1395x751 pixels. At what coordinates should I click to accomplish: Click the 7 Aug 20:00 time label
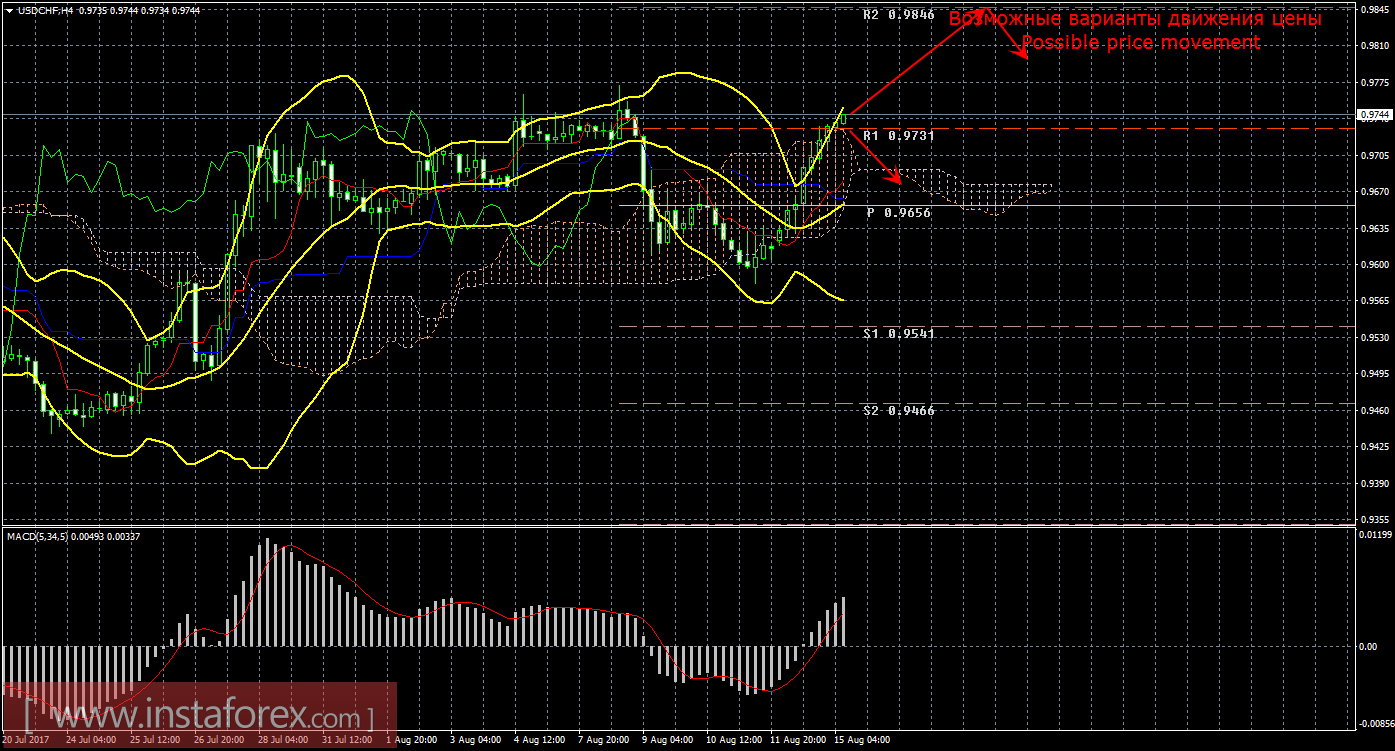click(x=604, y=741)
